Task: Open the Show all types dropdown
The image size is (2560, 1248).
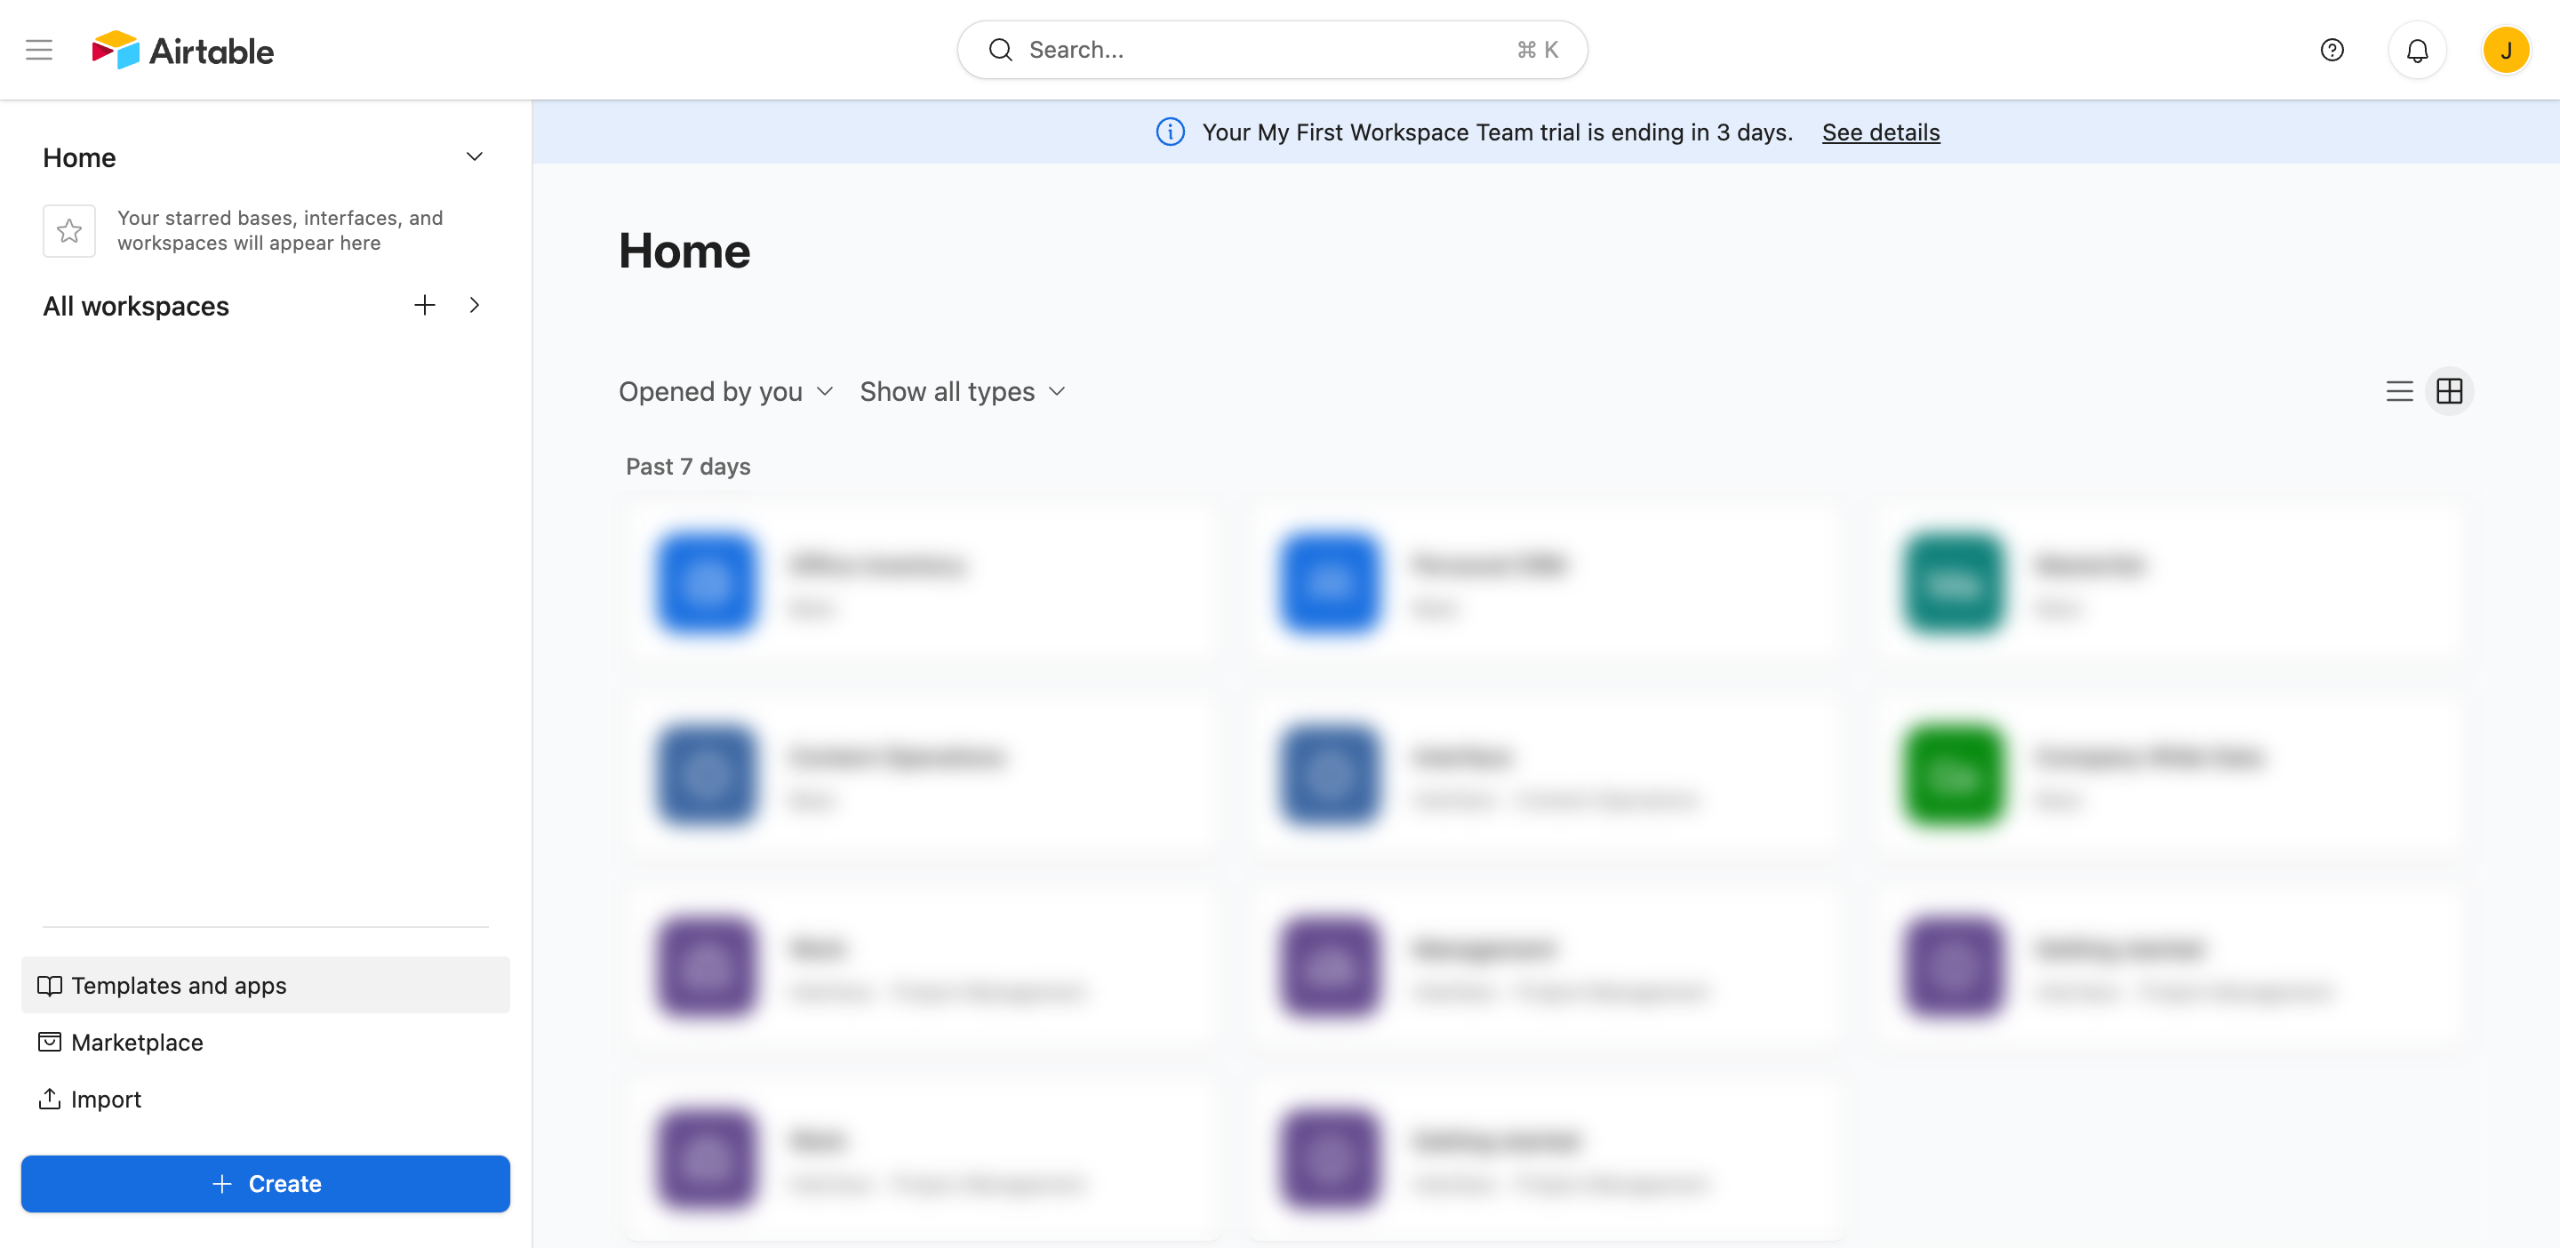Action: (x=962, y=392)
